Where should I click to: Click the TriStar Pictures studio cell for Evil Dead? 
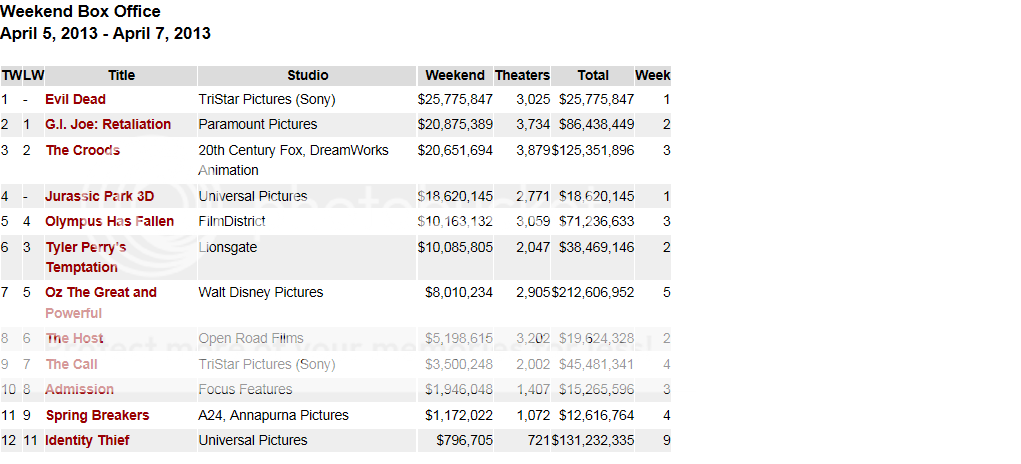(267, 99)
